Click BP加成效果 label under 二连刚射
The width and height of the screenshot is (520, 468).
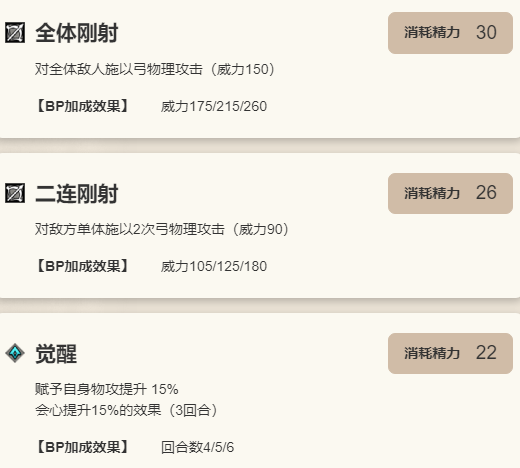point(82,266)
